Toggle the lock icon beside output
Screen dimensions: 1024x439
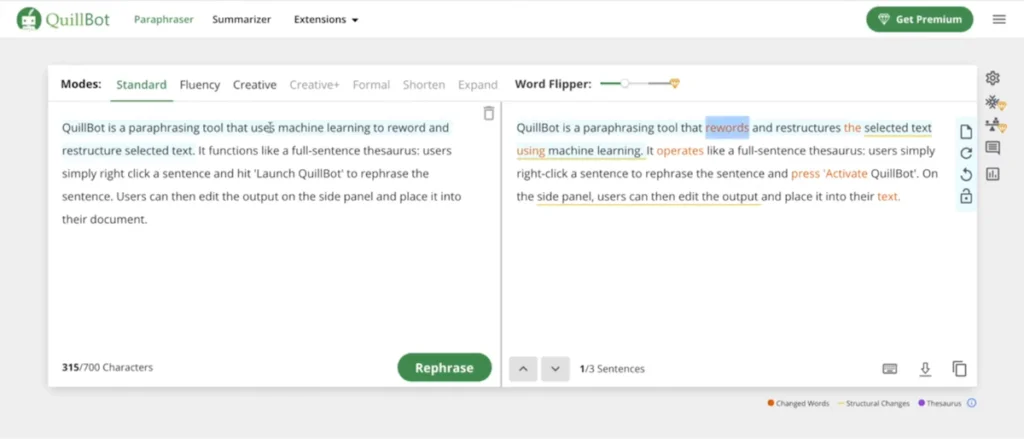pos(965,197)
